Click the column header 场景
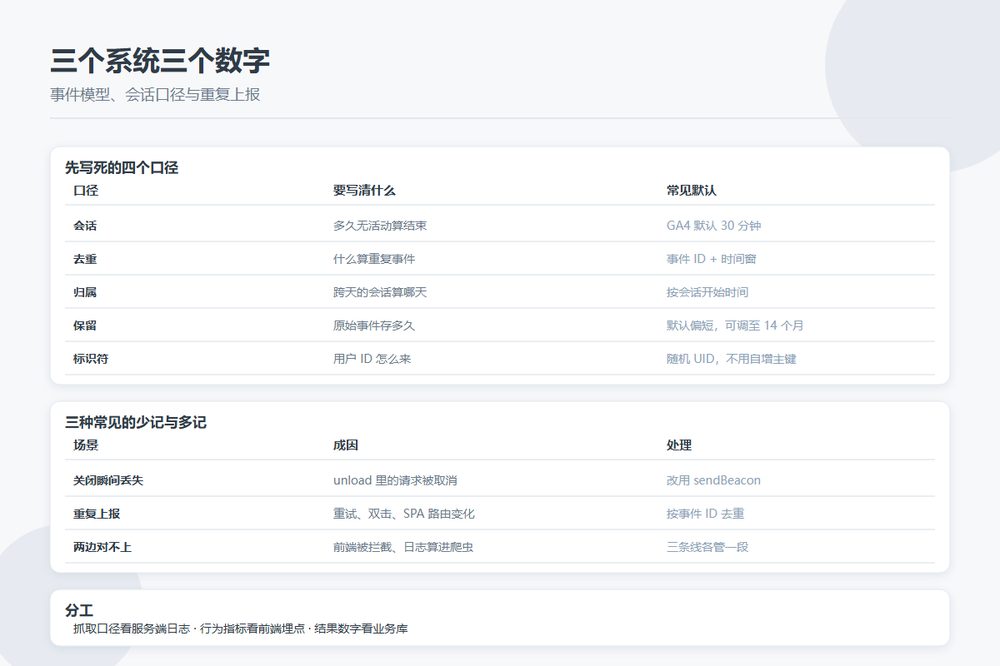Viewport: 1000px width, 666px height. 85,445
